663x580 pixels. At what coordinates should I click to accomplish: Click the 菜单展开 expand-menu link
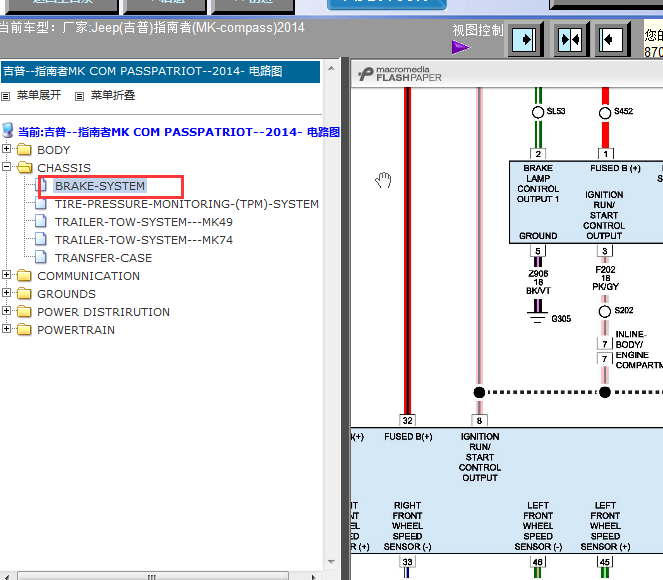tap(38, 95)
